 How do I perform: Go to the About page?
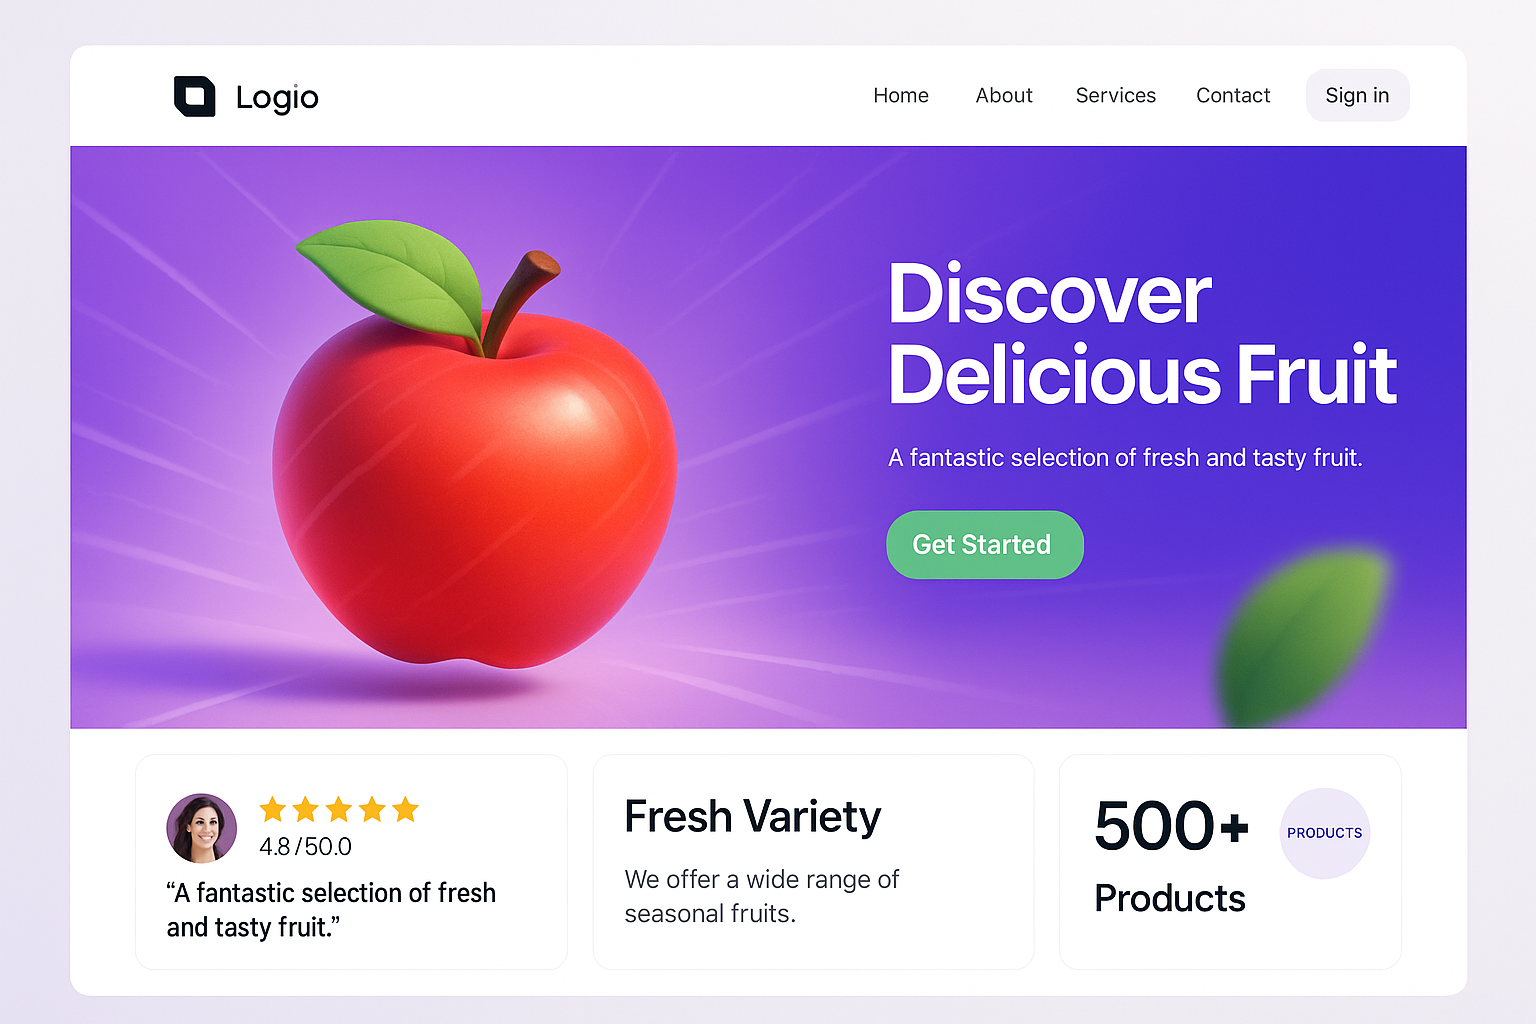coord(1004,95)
